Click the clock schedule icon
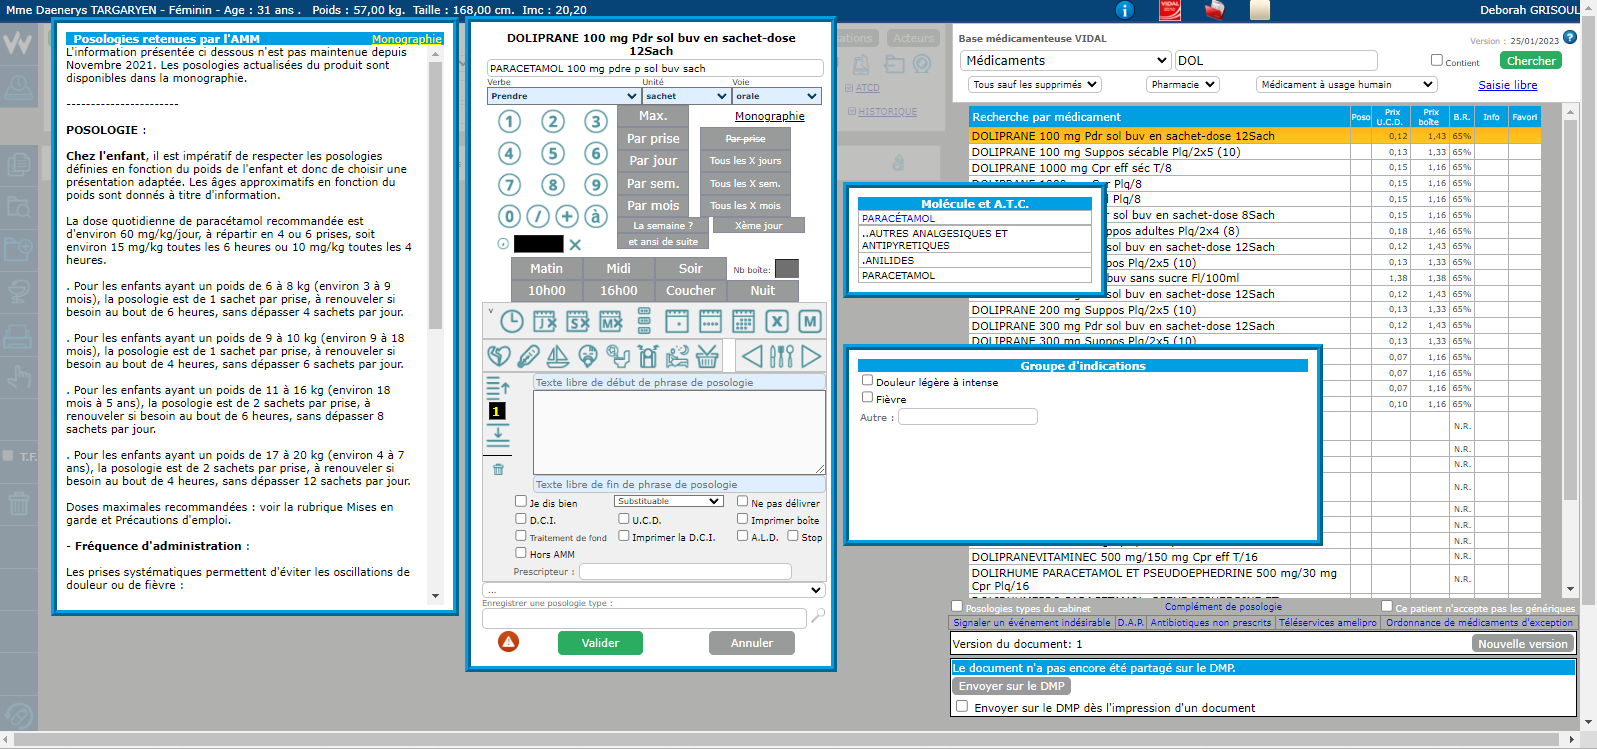 coord(512,321)
